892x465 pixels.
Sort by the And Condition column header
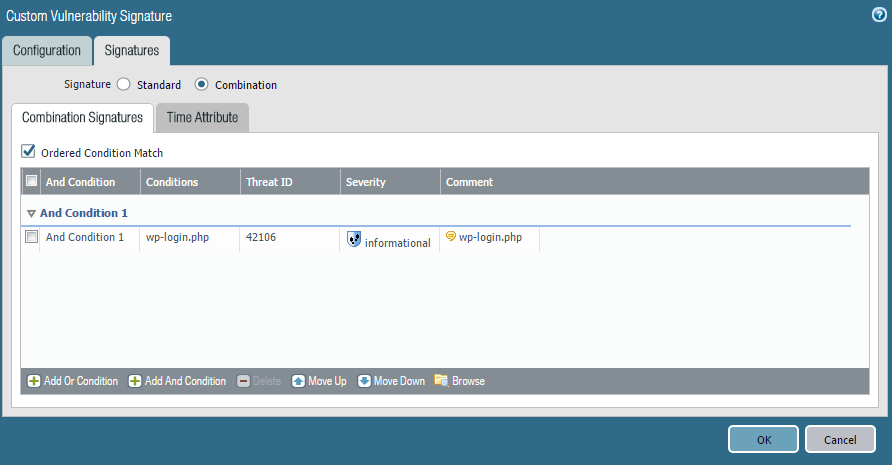click(x=90, y=182)
